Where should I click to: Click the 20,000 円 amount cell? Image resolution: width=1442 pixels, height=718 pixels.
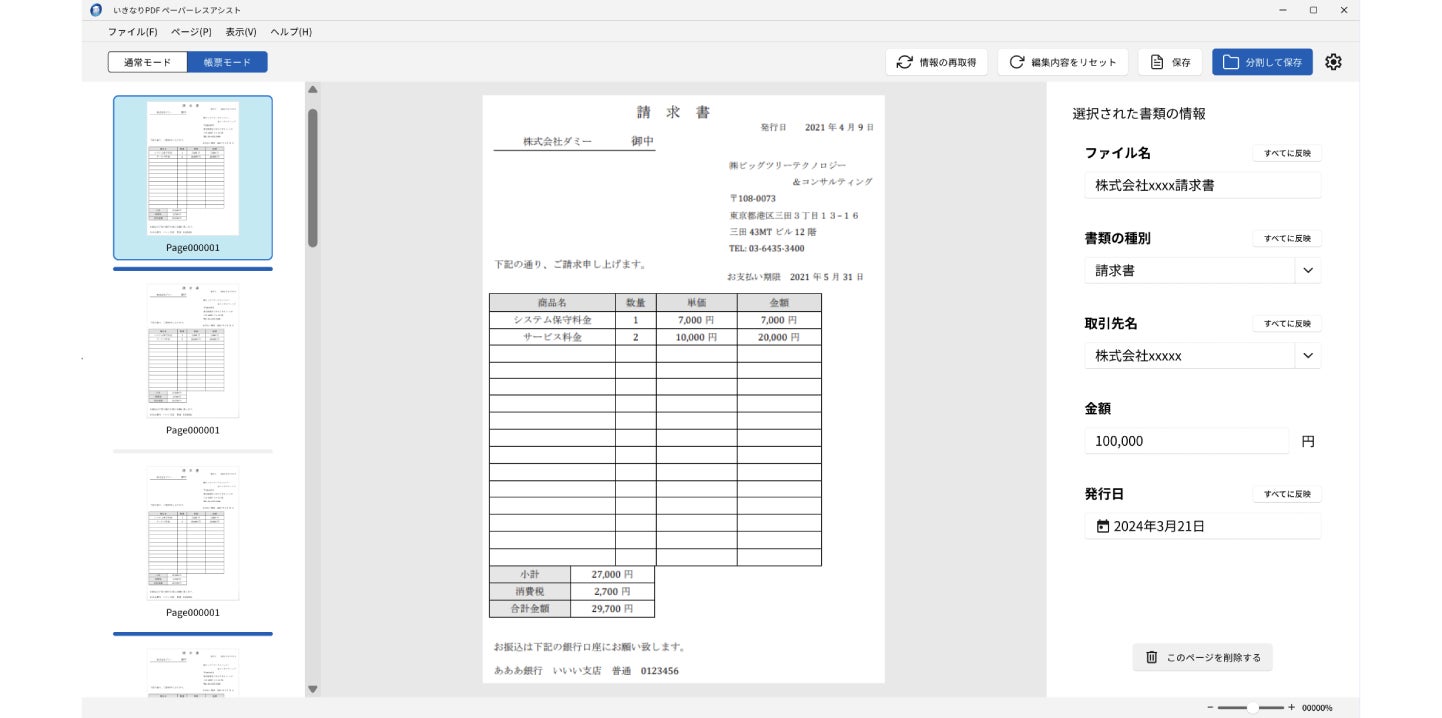779,337
